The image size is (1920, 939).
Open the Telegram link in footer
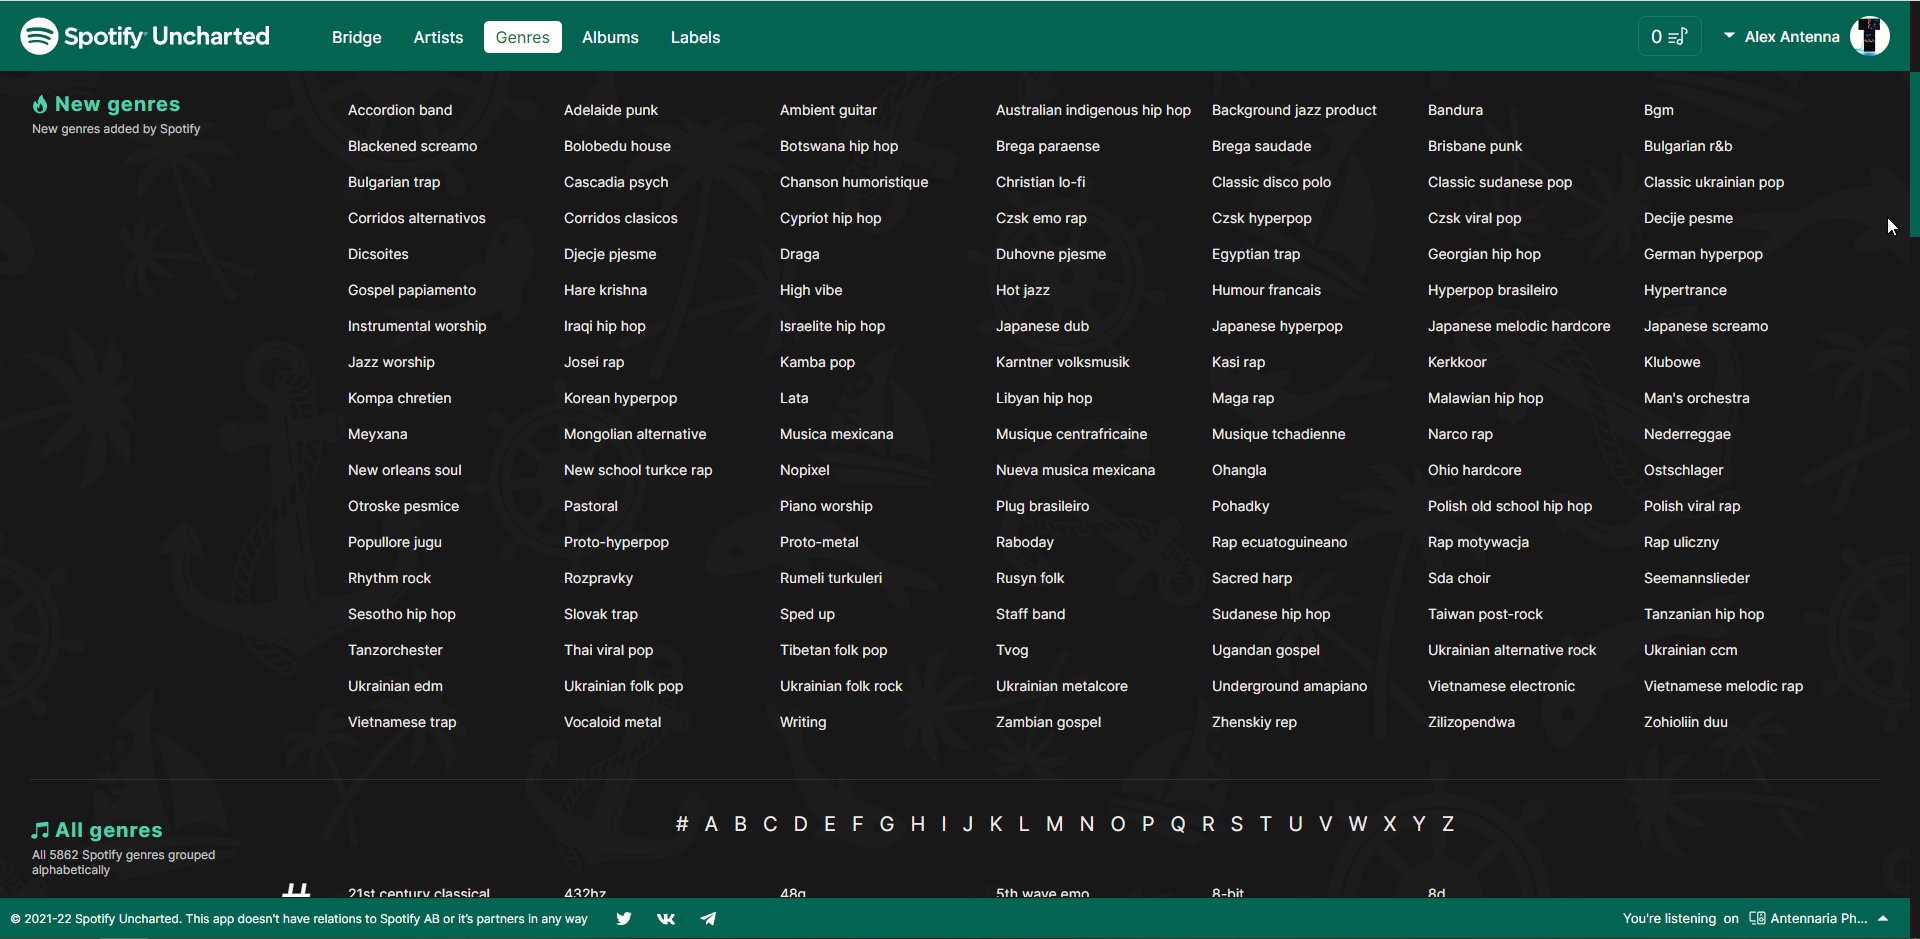point(708,918)
